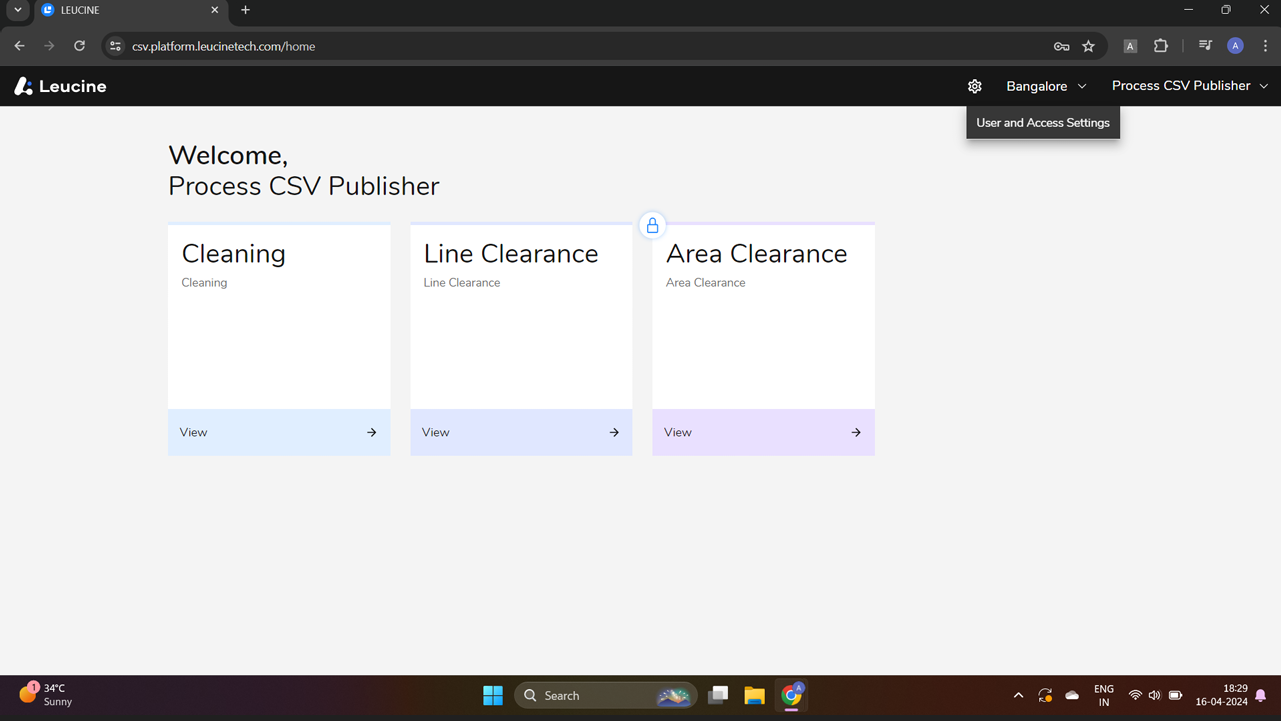This screenshot has height=721, width=1281.
Task: Open the settings gear icon
Action: (975, 86)
